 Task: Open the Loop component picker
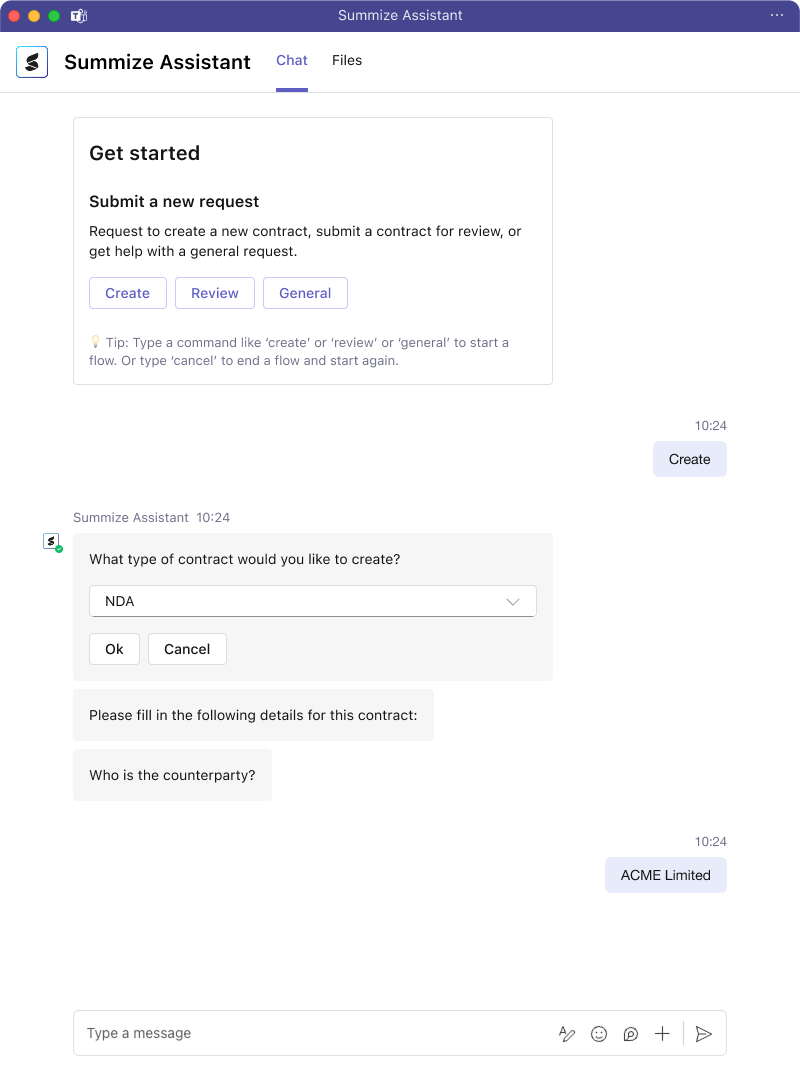tap(631, 1034)
